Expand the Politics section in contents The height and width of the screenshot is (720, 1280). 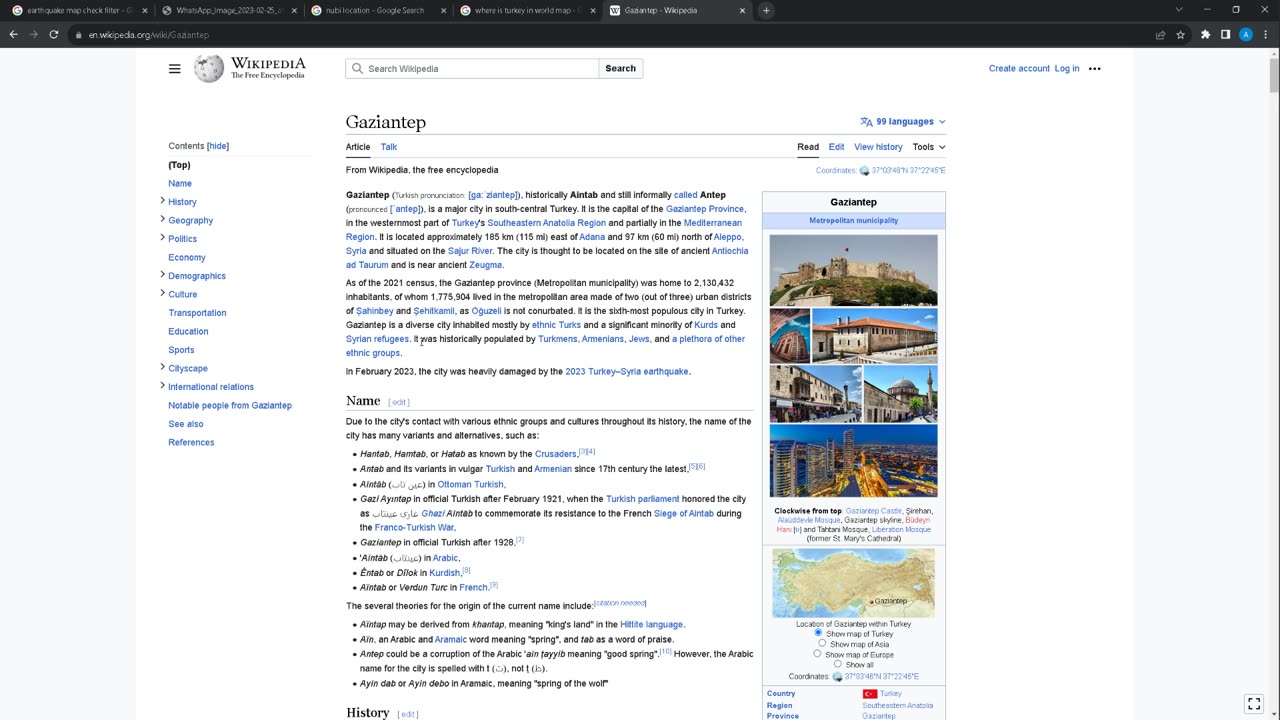click(x=162, y=238)
